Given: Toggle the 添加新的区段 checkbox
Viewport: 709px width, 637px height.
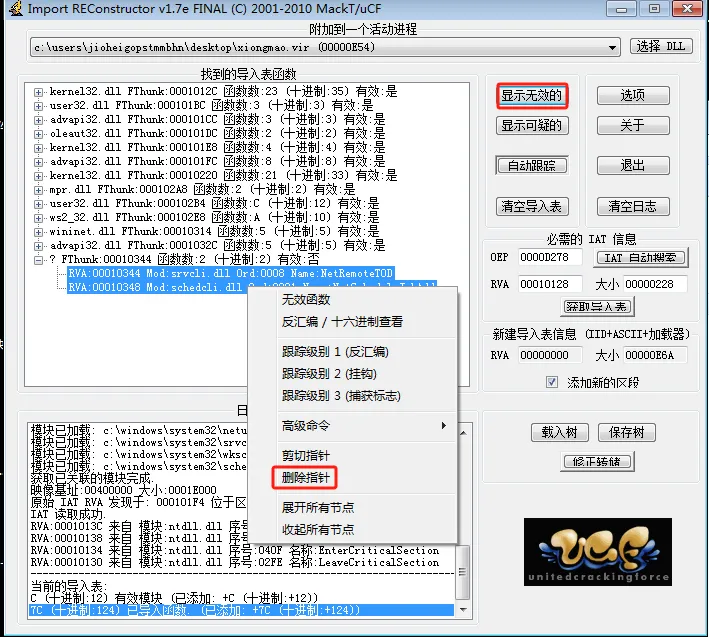Looking at the screenshot, I should pos(552,382).
